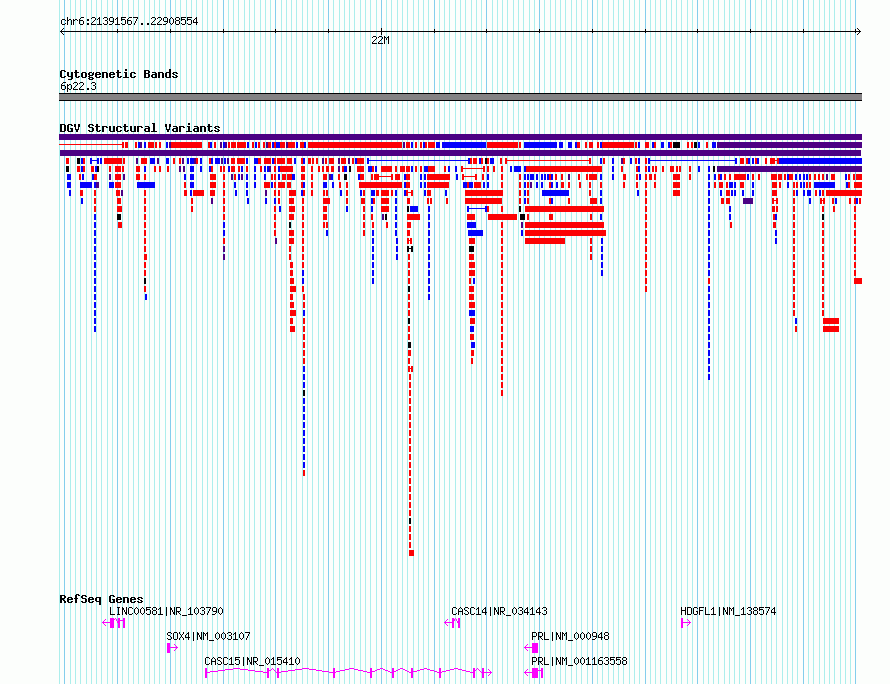Select the PRL NM_001163558 gene glyph

pyautogui.click(x=534, y=673)
